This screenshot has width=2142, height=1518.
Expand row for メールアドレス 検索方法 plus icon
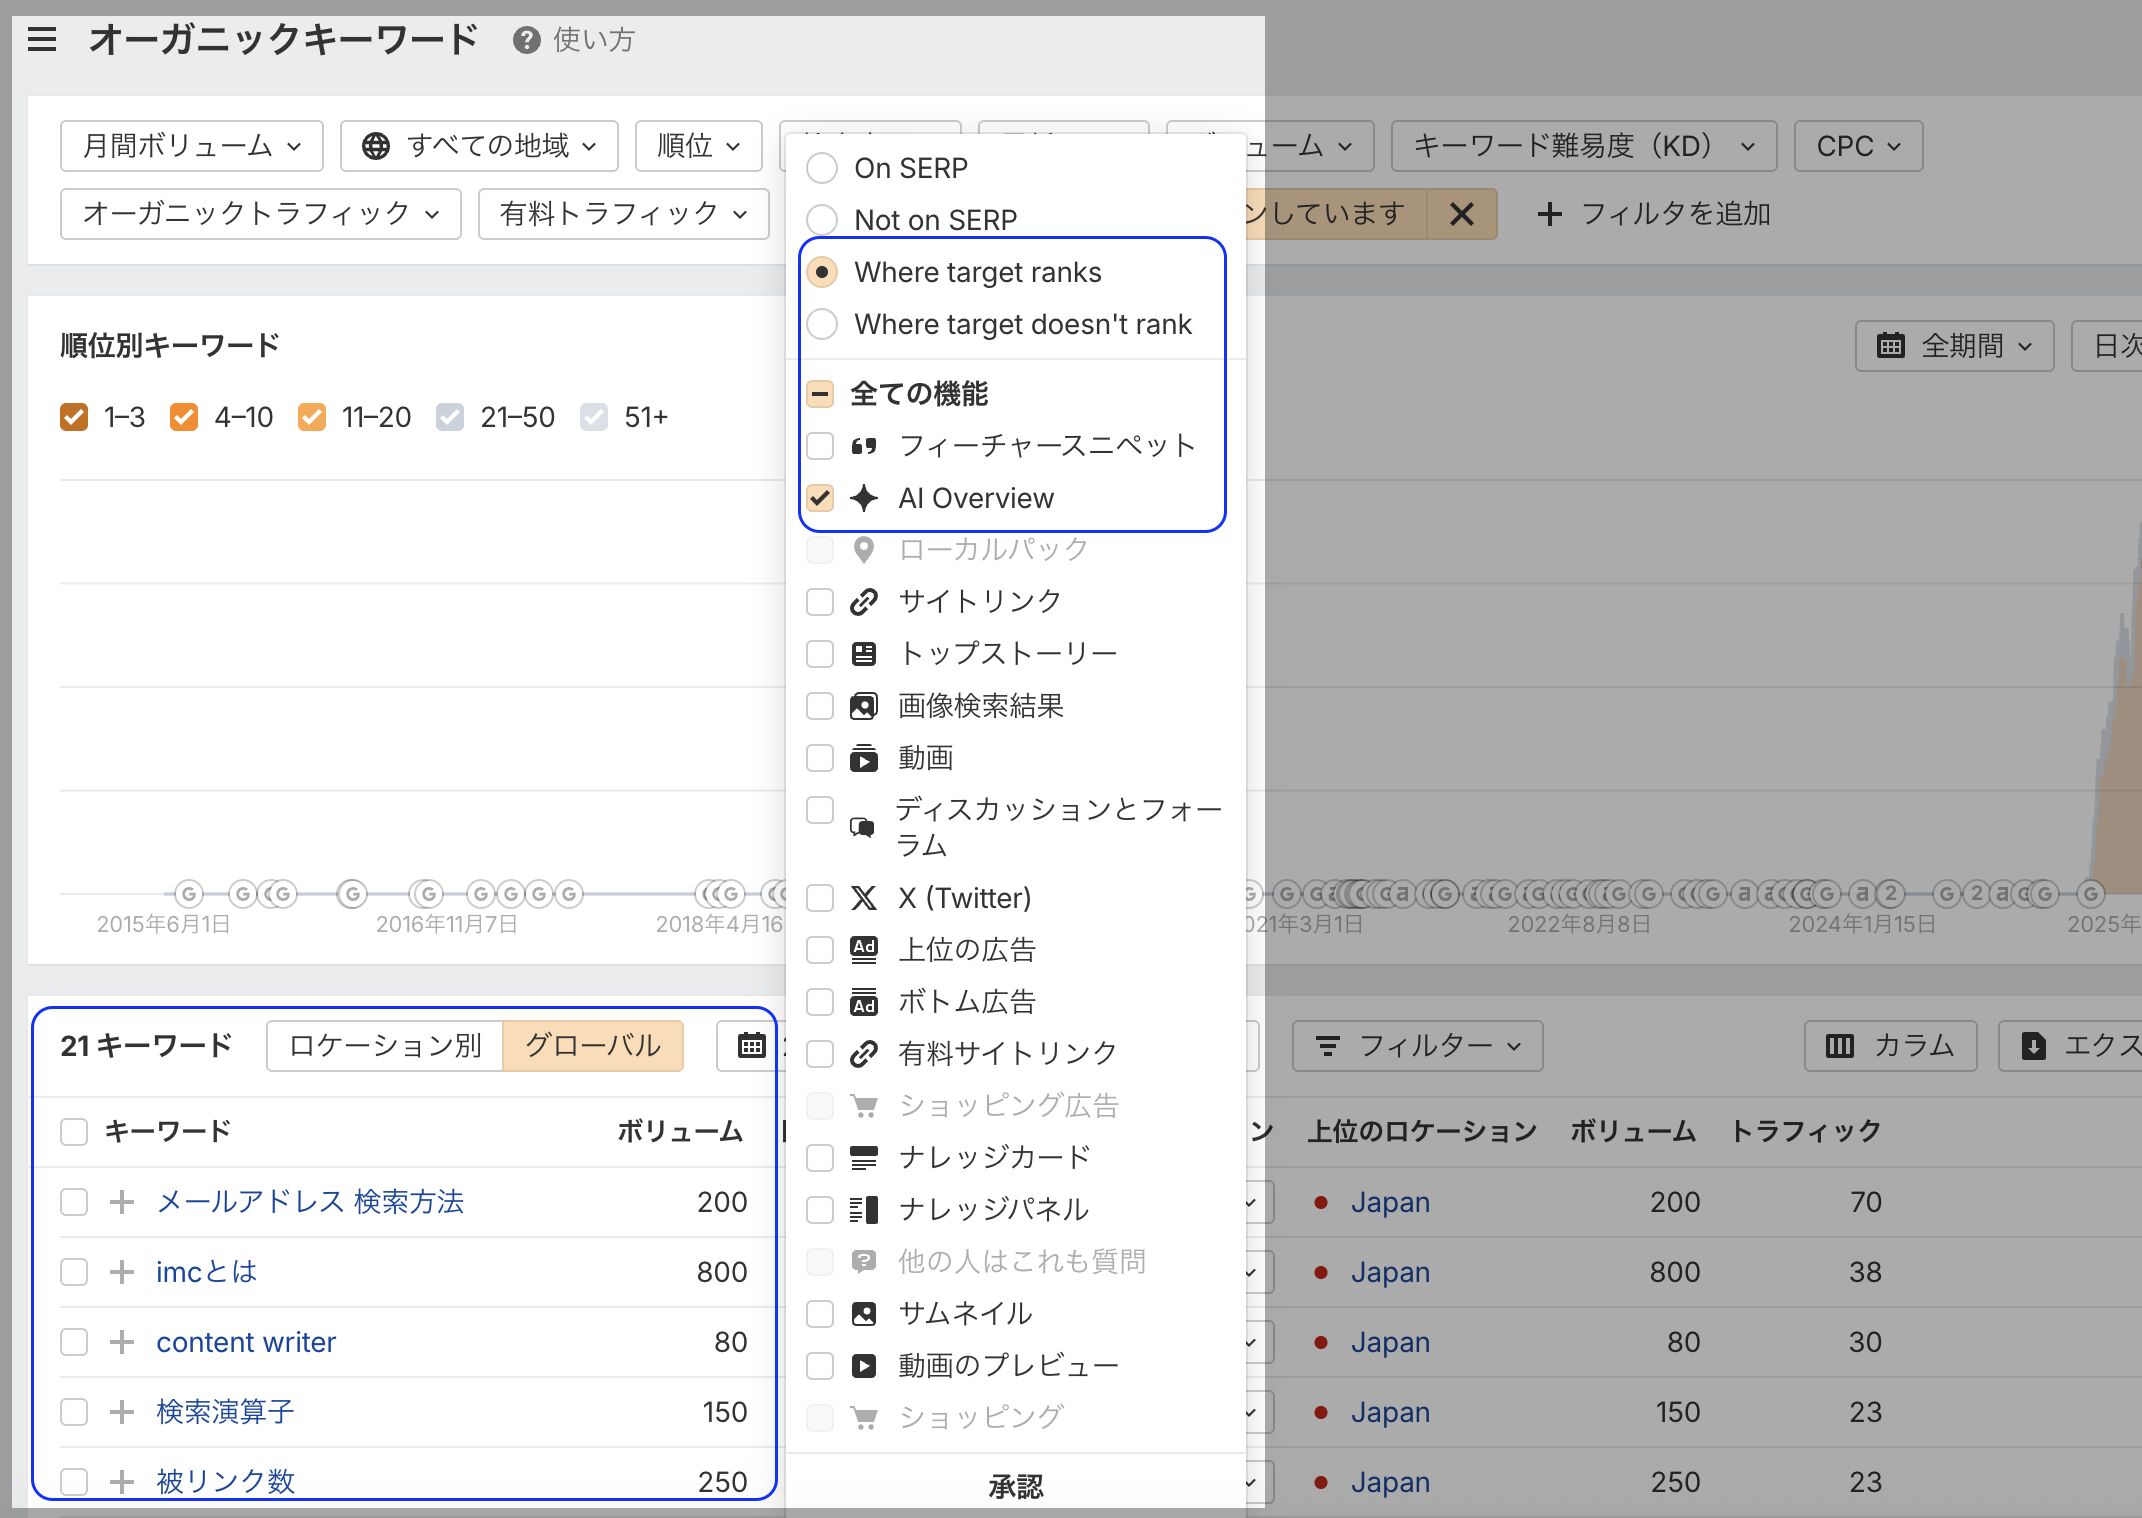point(122,1202)
